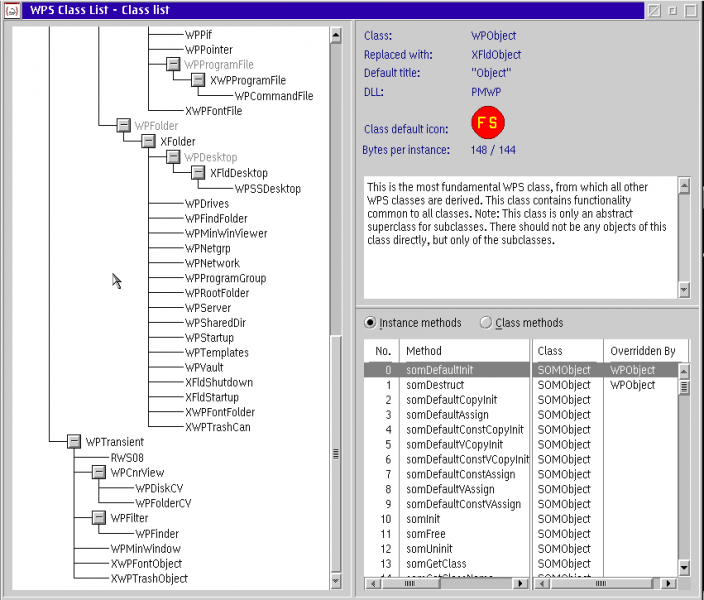Click description box scroll up arrow
This screenshot has width=704, height=600.
click(684, 185)
